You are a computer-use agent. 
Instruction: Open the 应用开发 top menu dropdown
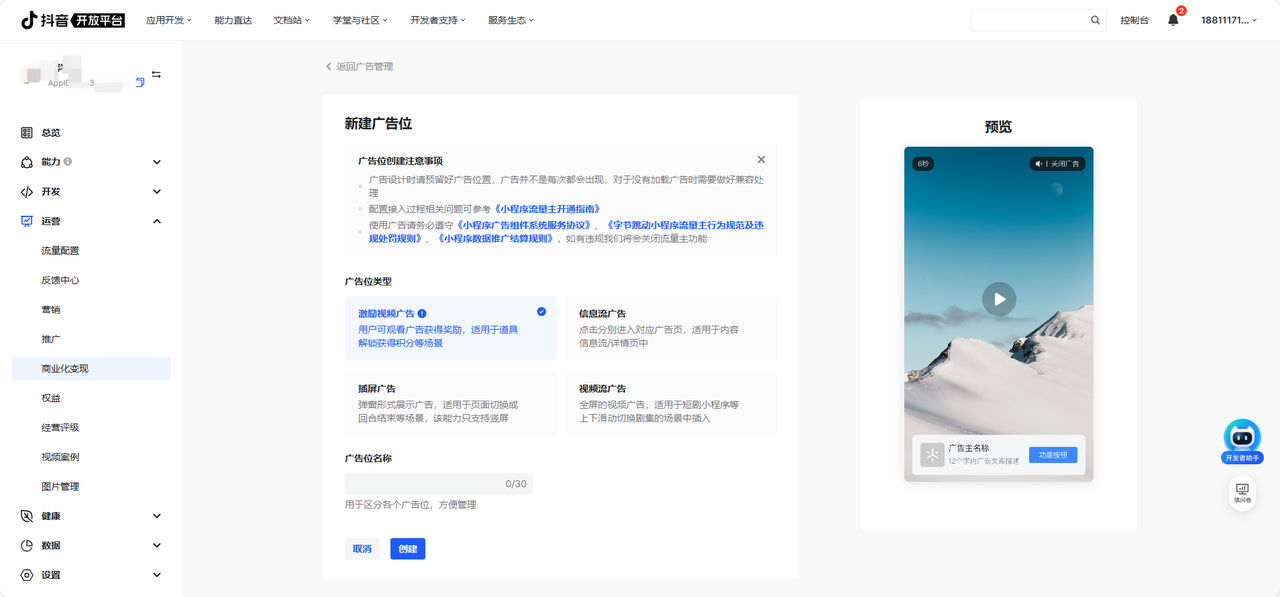pyautogui.click(x=168, y=20)
